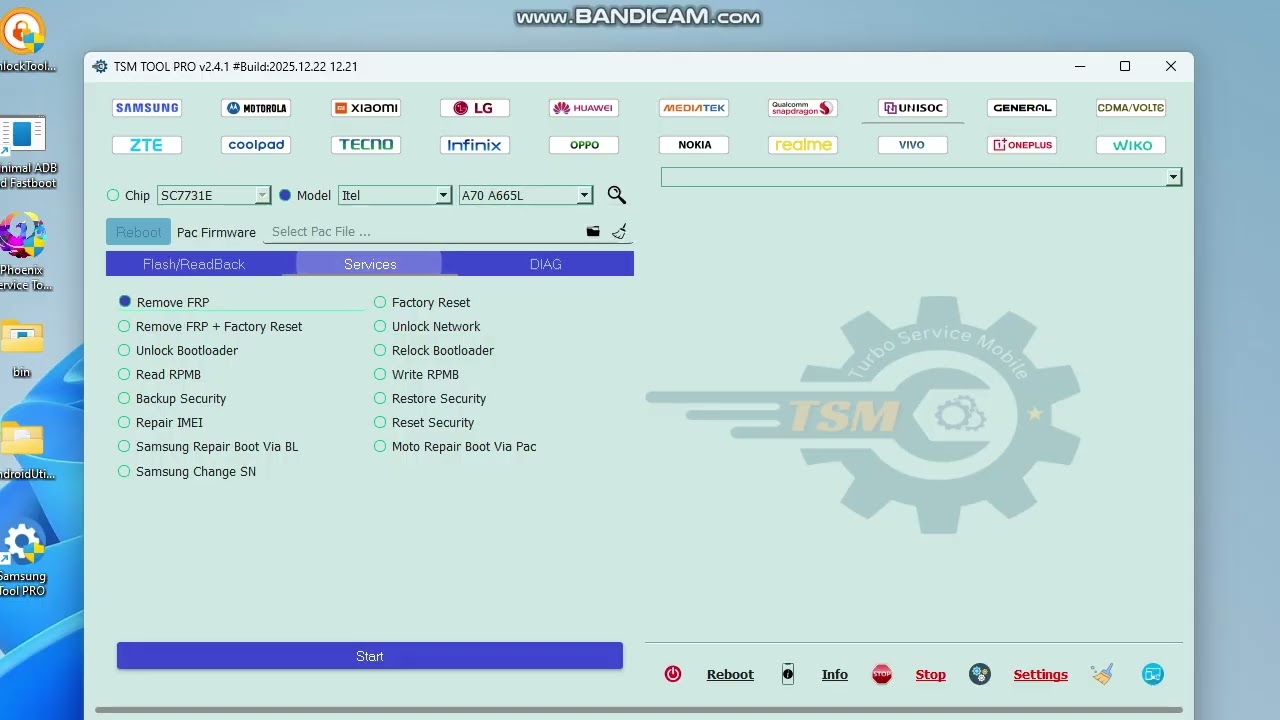Choose the Factory Reset option
This screenshot has width=1280, height=720.
(x=422, y=302)
